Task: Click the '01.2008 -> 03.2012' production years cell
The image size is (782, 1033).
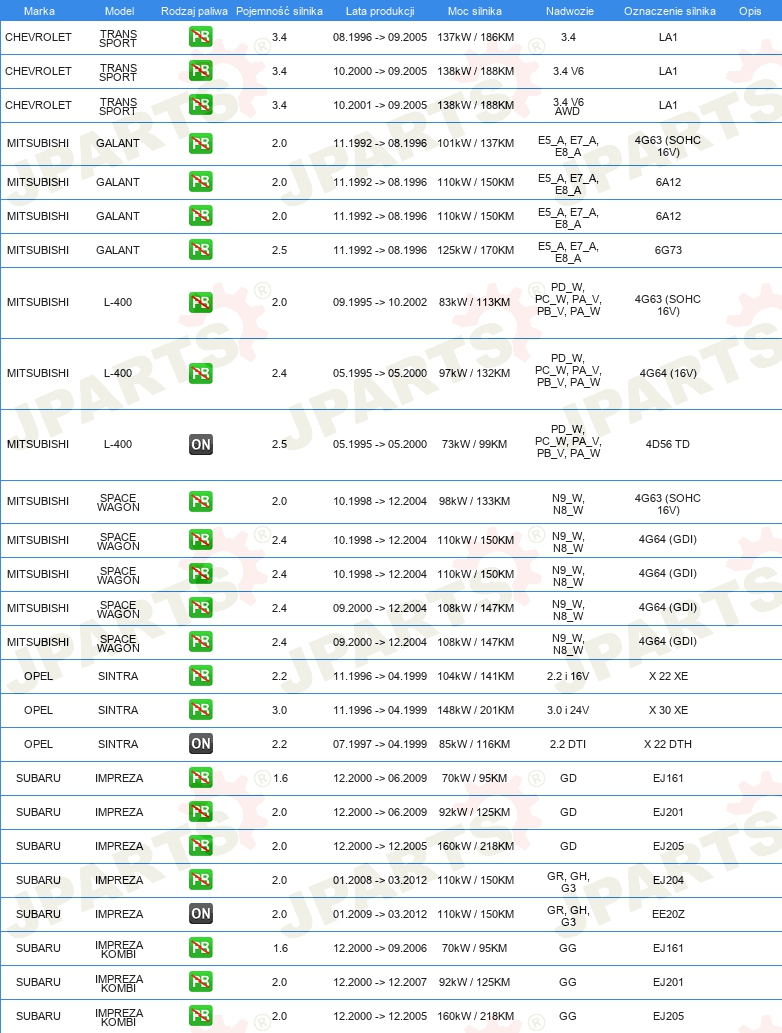Action: point(380,880)
